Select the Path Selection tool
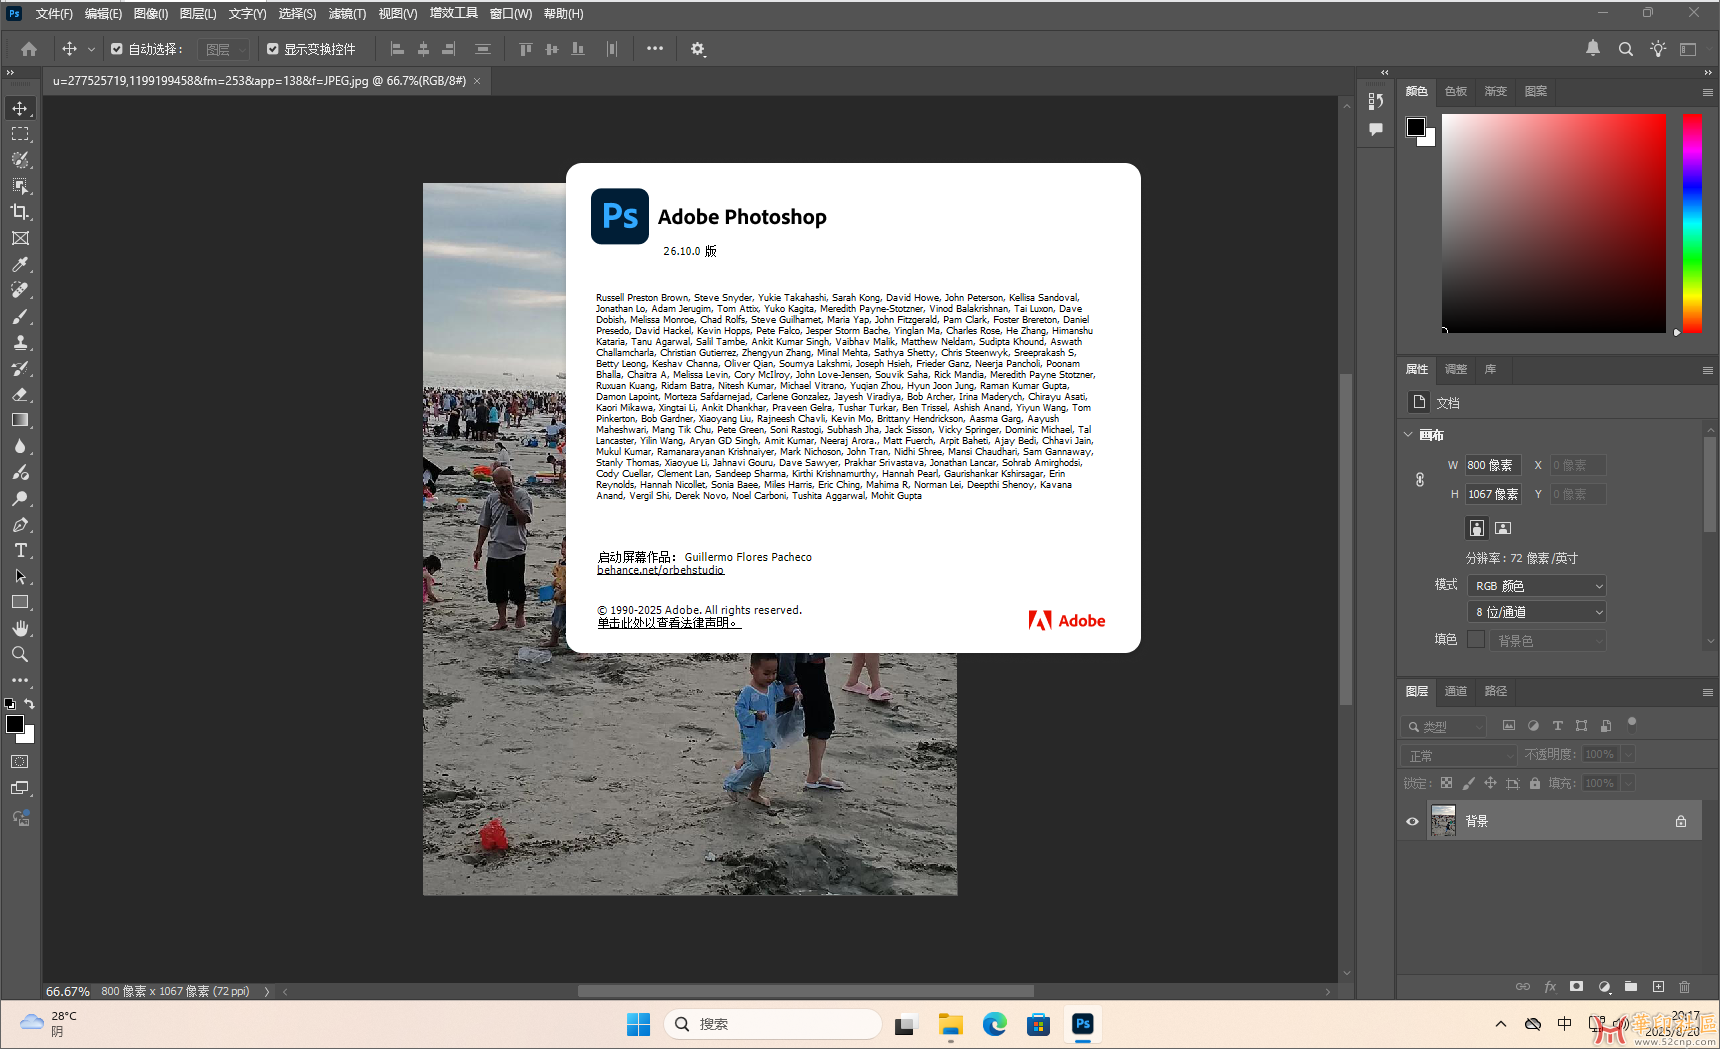This screenshot has width=1720, height=1049. (x=20, y=576)
